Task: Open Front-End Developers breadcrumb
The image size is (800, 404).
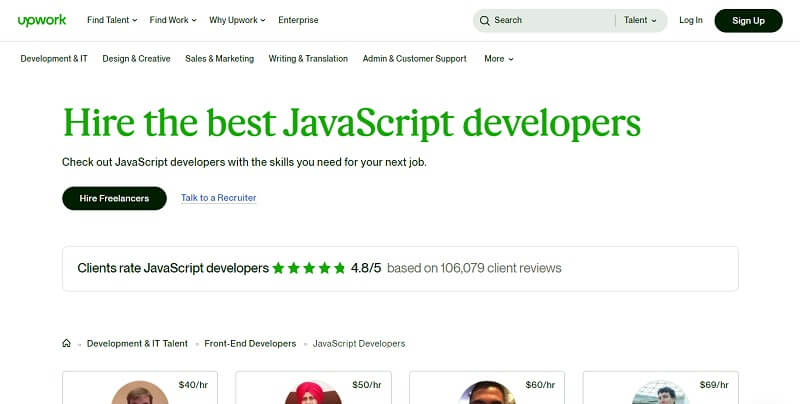Action: tap(250, 343)
